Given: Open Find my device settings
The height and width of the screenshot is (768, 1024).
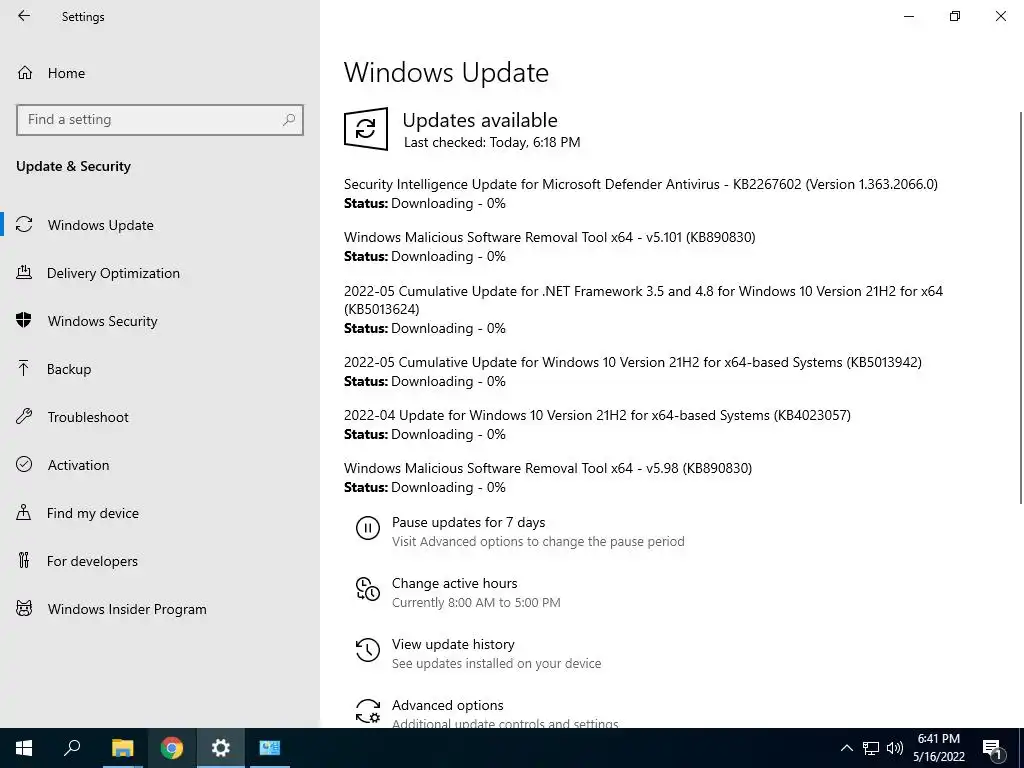Looking at the screenshot, I should click(92, 513).
